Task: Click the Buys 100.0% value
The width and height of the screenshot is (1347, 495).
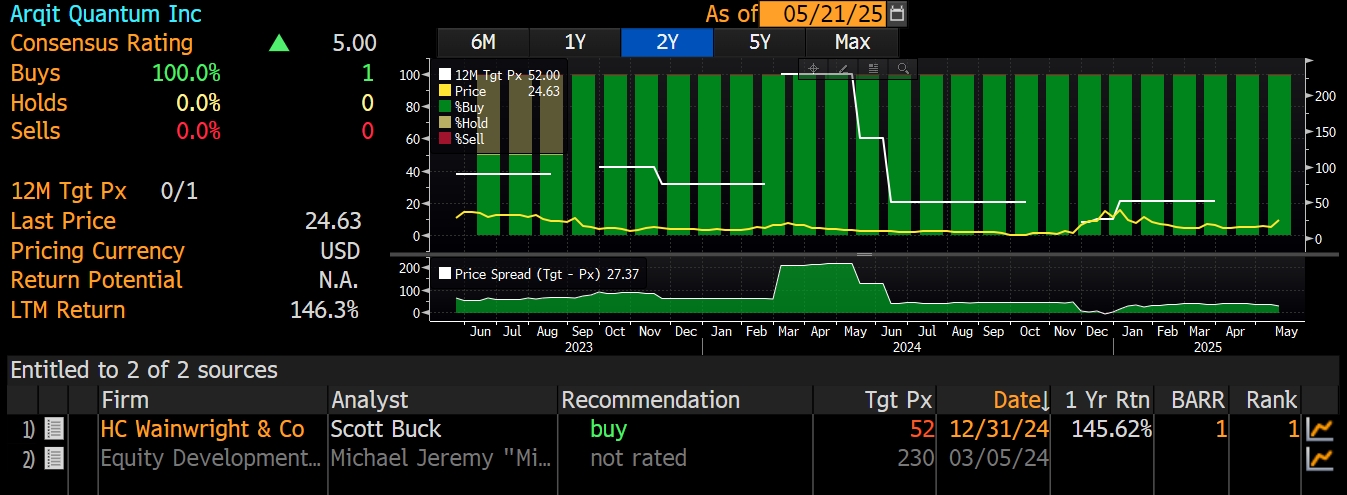Action: click(x=186, y=73)
